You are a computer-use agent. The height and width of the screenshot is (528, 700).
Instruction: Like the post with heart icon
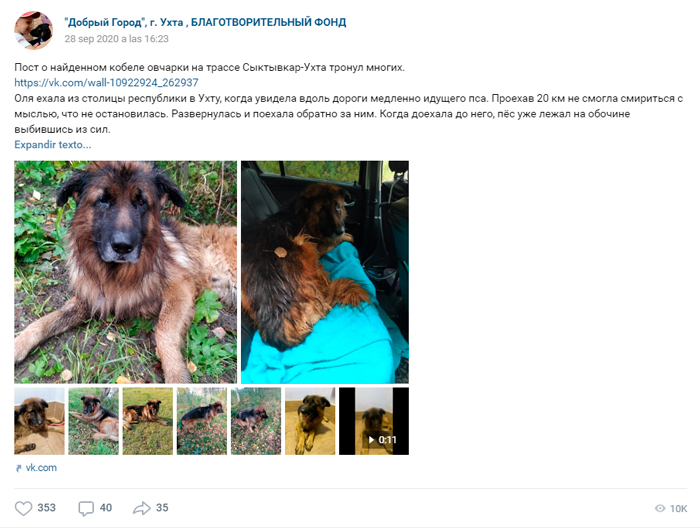pyautogui.click(x=23, y=508)
